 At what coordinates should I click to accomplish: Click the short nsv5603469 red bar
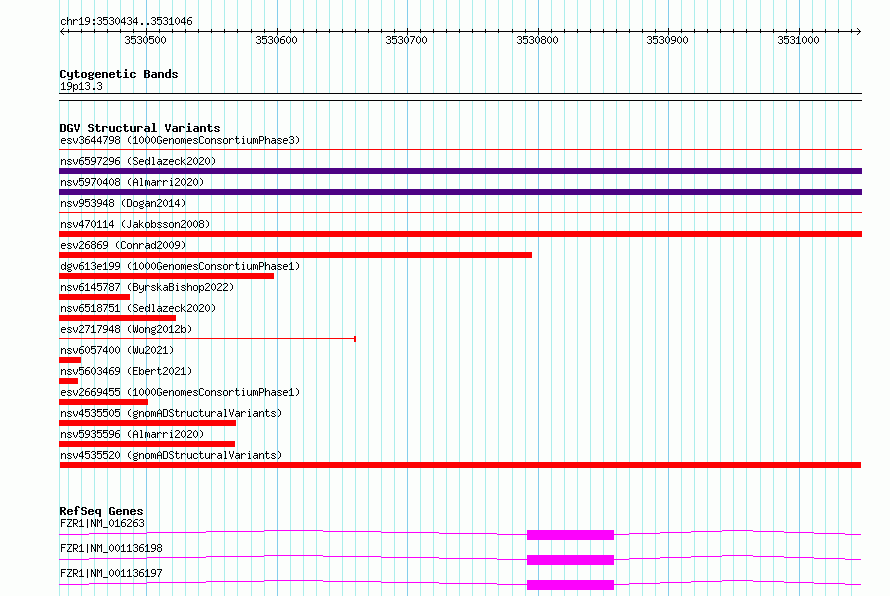(68, 381)
